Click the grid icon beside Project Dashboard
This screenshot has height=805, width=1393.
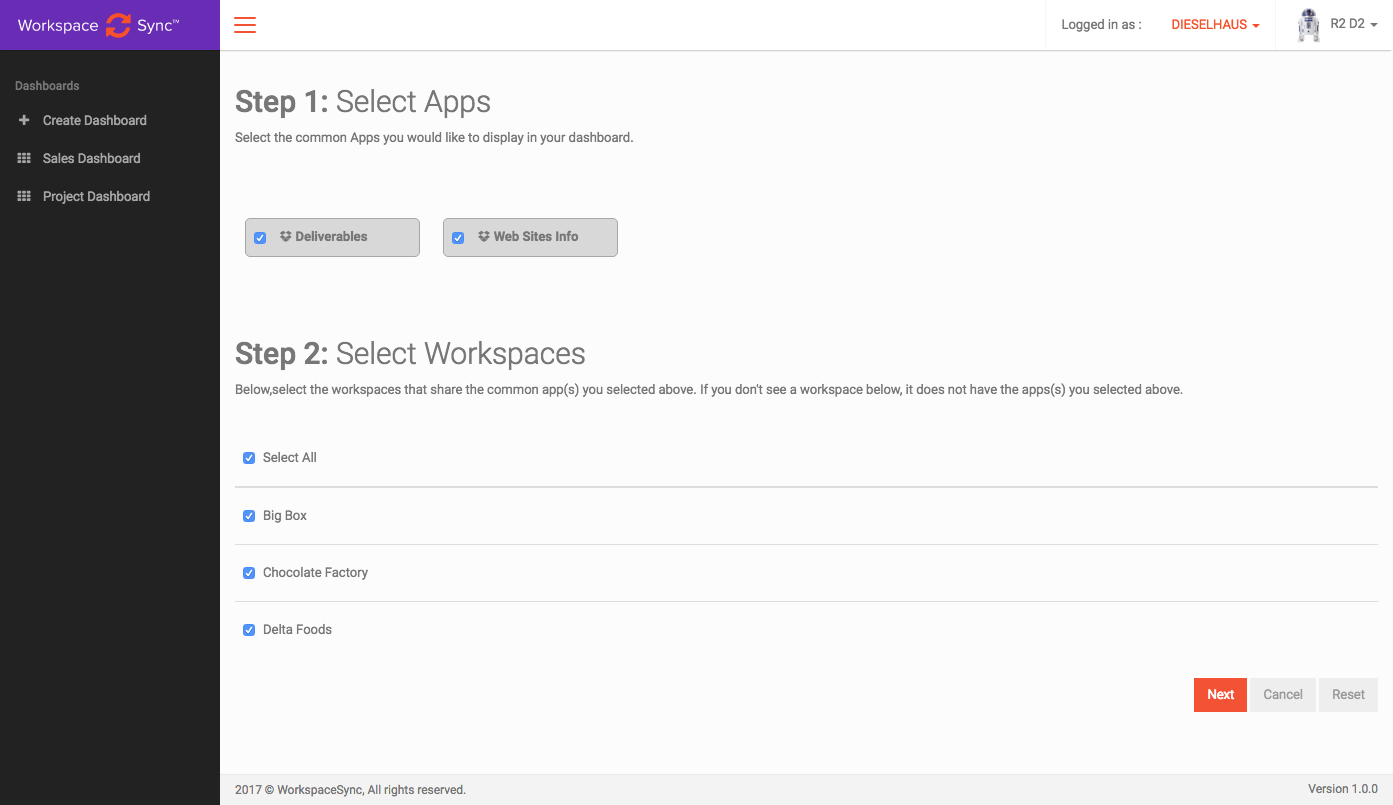click(x=24, y=196)
